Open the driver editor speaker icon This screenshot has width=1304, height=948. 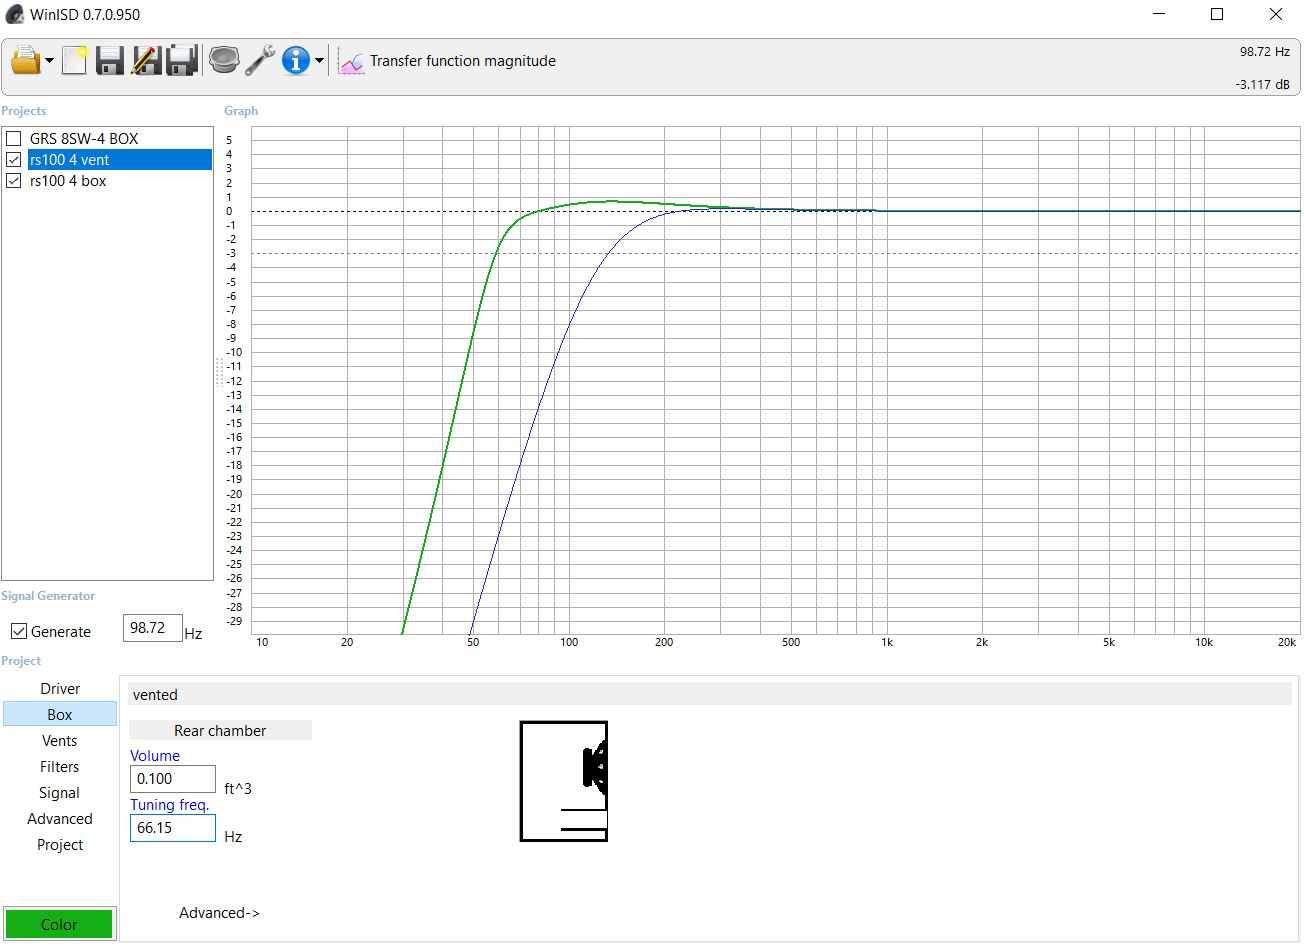point(224,61)
